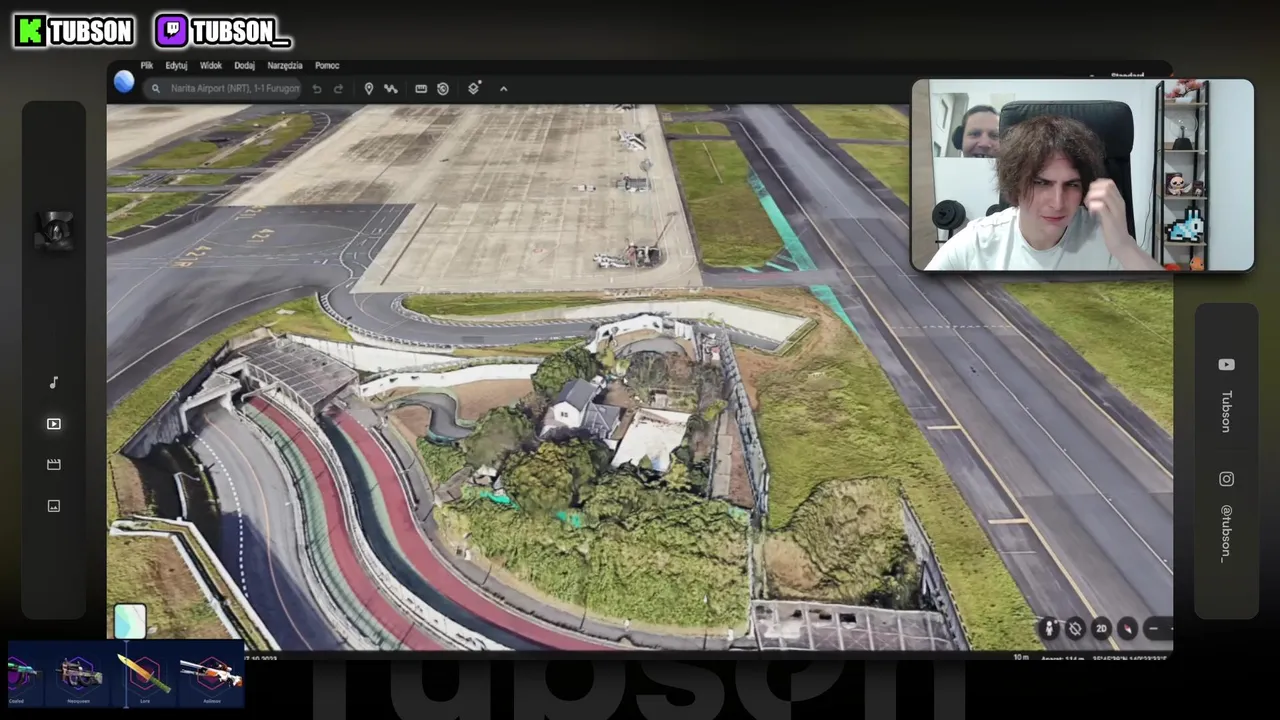The width and height of the screenshot is (1280, 720).
Task: Open historical imagery clock tool
Action: pyautogui.click(x=443, y=89)
